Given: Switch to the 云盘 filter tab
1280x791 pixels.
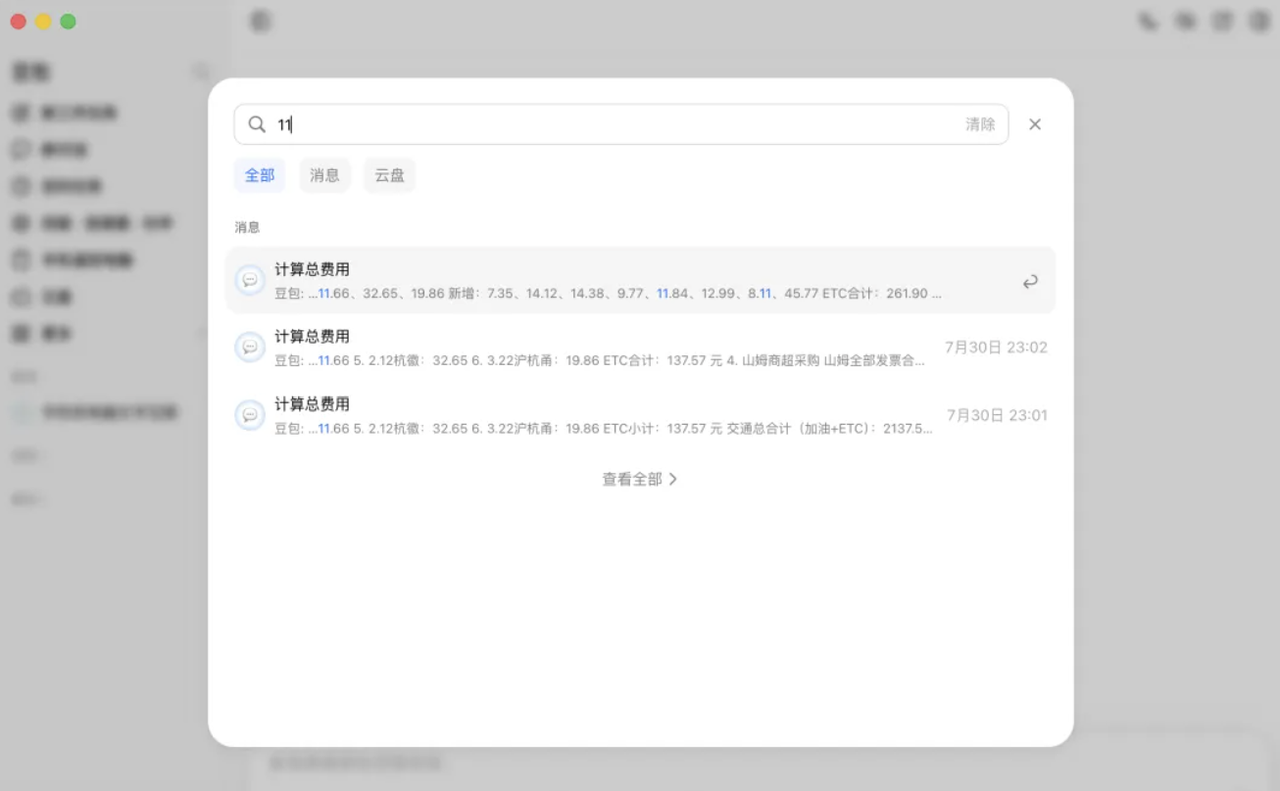Looking at the screenshot, I should [x=390, y=175].
